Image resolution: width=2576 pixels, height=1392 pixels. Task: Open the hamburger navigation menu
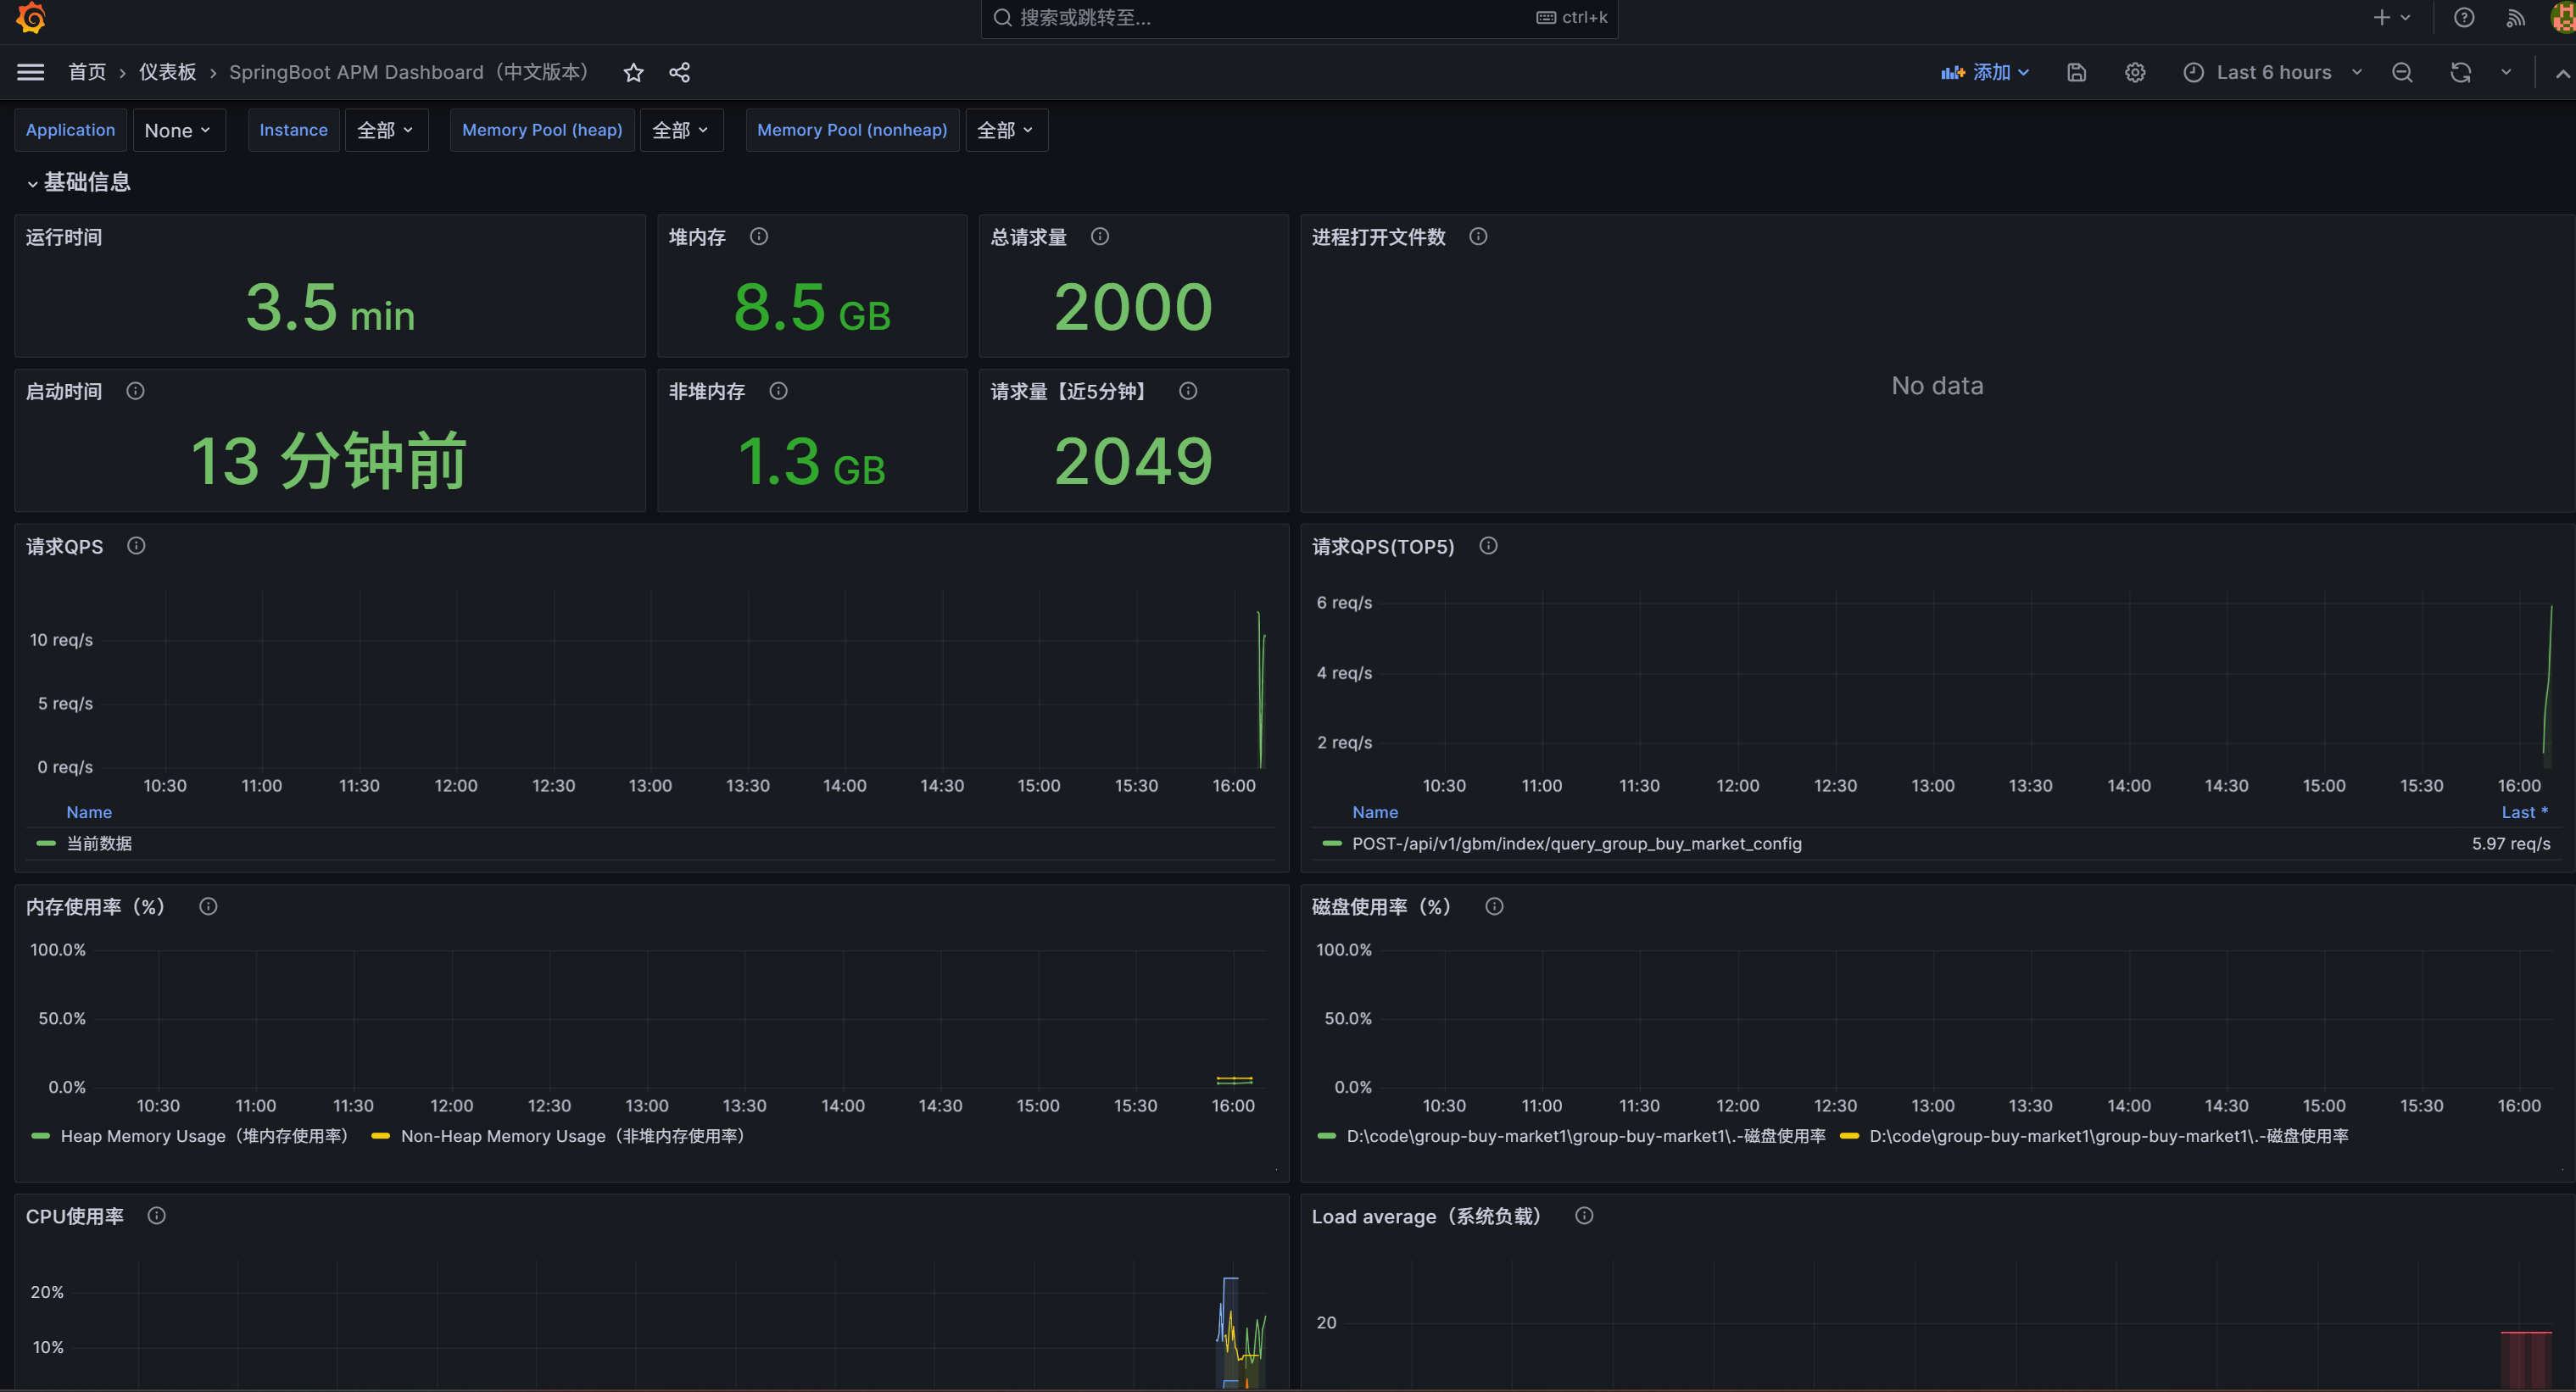31,72
